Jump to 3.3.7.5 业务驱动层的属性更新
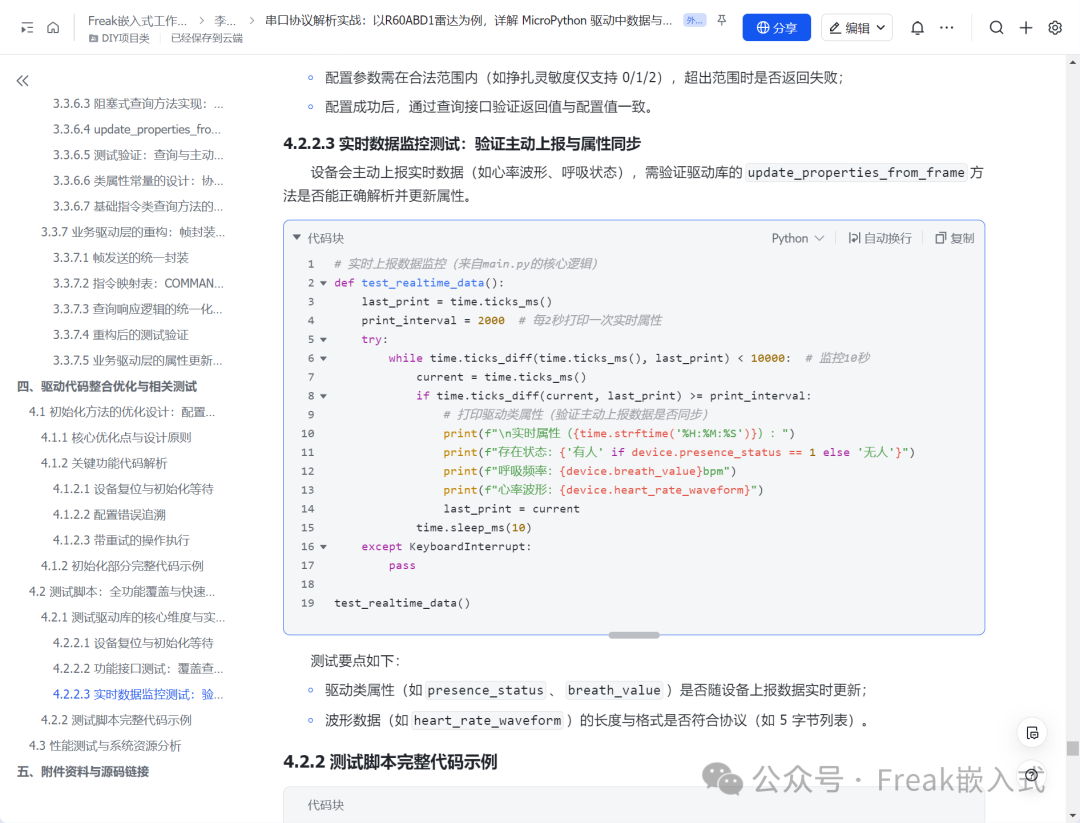The image size is (1080, 823). [x=138, y=361]
